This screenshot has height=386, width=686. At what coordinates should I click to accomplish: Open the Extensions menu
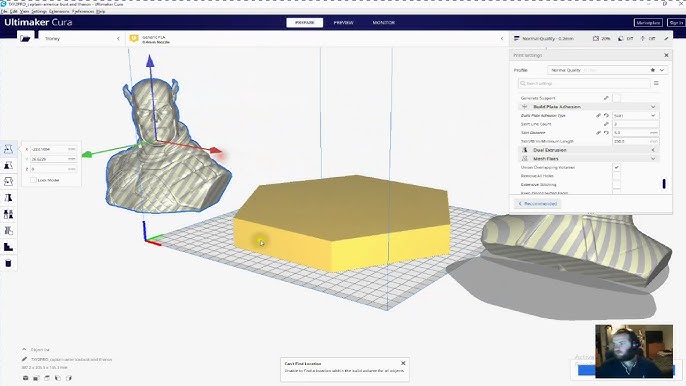point(59,11)
